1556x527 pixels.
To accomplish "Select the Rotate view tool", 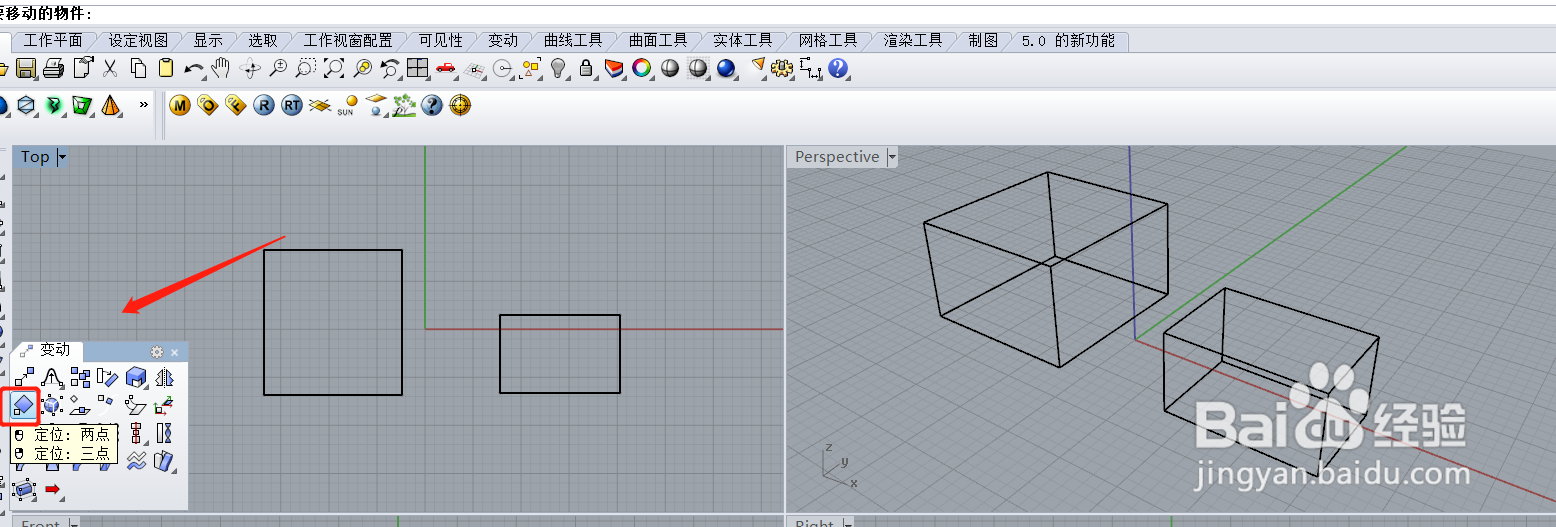I will click(x=250, y=68).
